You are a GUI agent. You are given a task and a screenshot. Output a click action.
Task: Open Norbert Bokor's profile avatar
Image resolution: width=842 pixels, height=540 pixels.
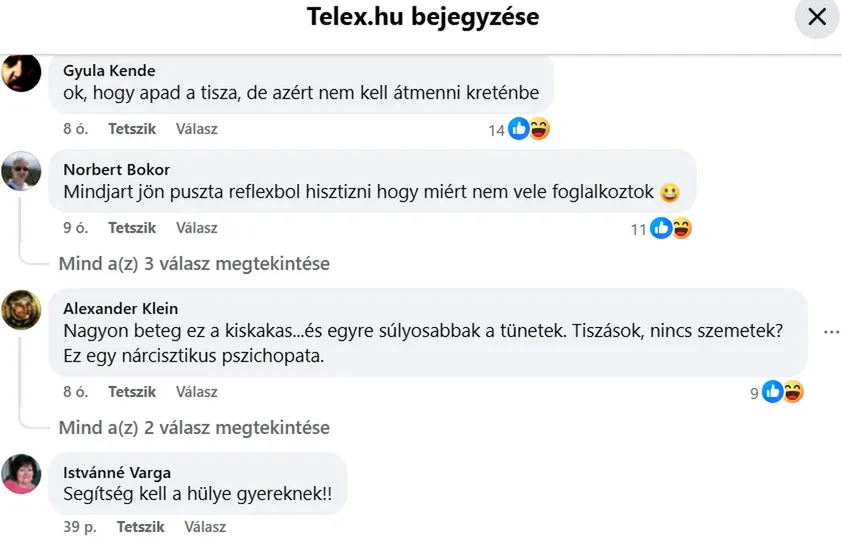21,172
